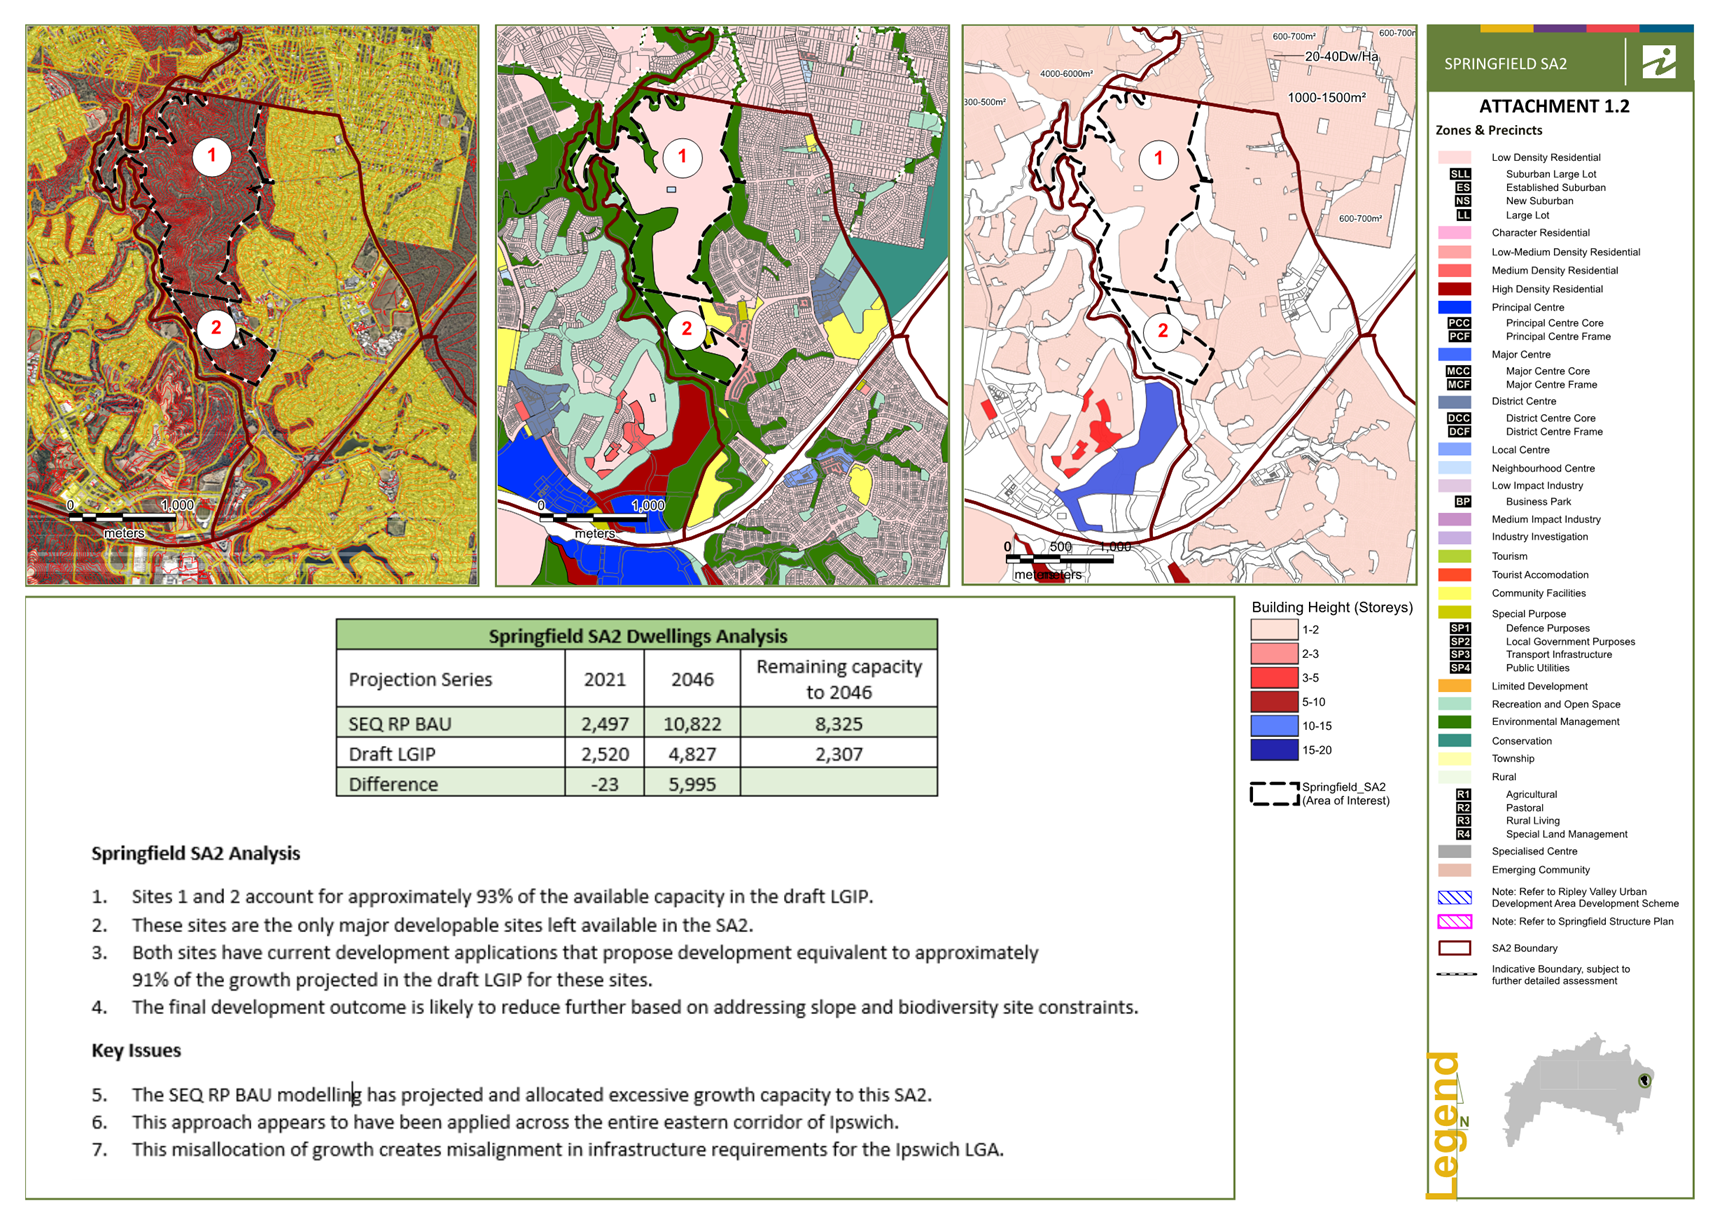1736x1227 pixels.
Task: Click the BP Business Park badge
Action: coord(1463,502)
